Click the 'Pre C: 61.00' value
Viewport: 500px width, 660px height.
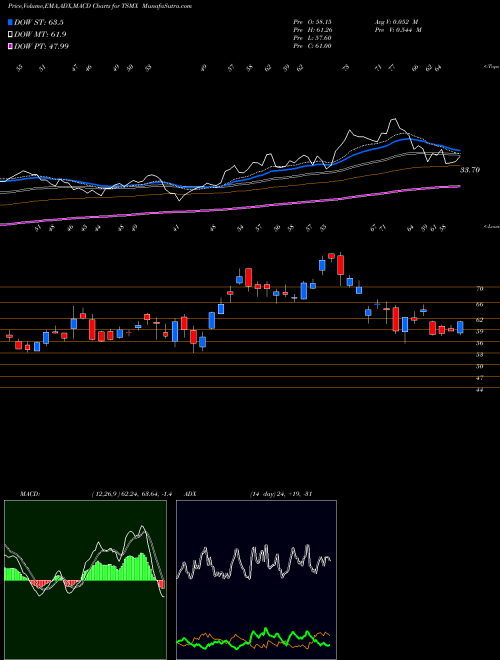click(312, 45)
